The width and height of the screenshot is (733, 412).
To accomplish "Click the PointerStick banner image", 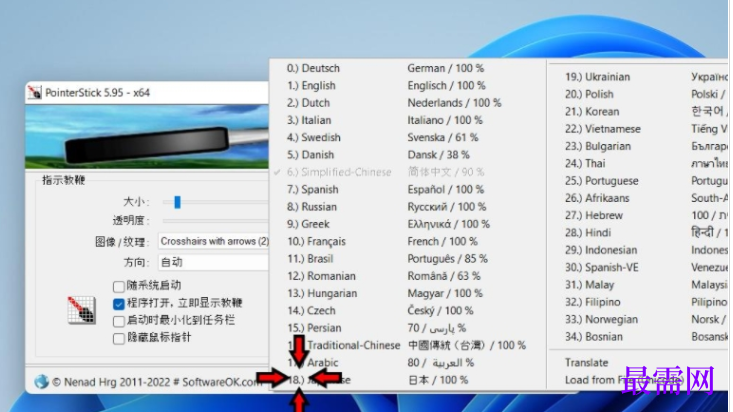I will (x=147, y=137).
